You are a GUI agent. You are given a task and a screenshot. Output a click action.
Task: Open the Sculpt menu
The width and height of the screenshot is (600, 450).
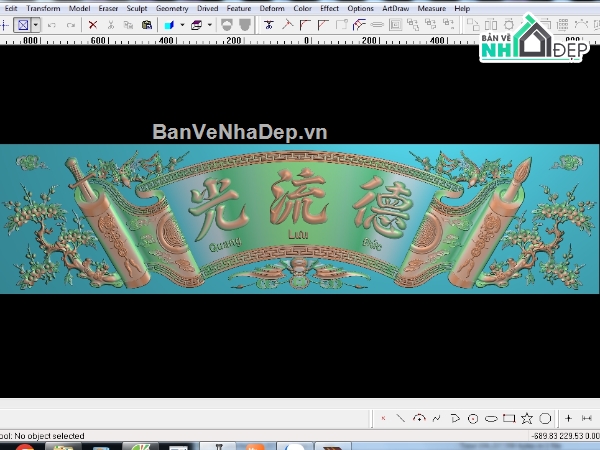click(x=137, y=8)
